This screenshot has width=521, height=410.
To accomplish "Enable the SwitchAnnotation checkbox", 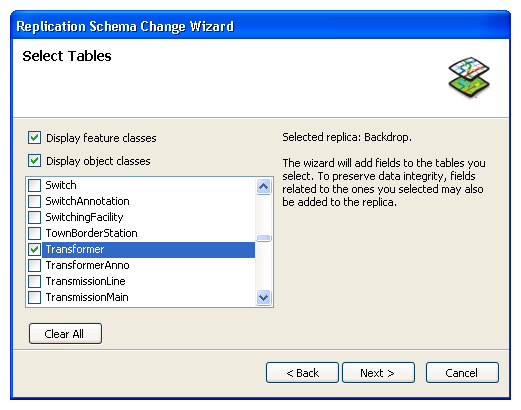I will coord(35,201).
